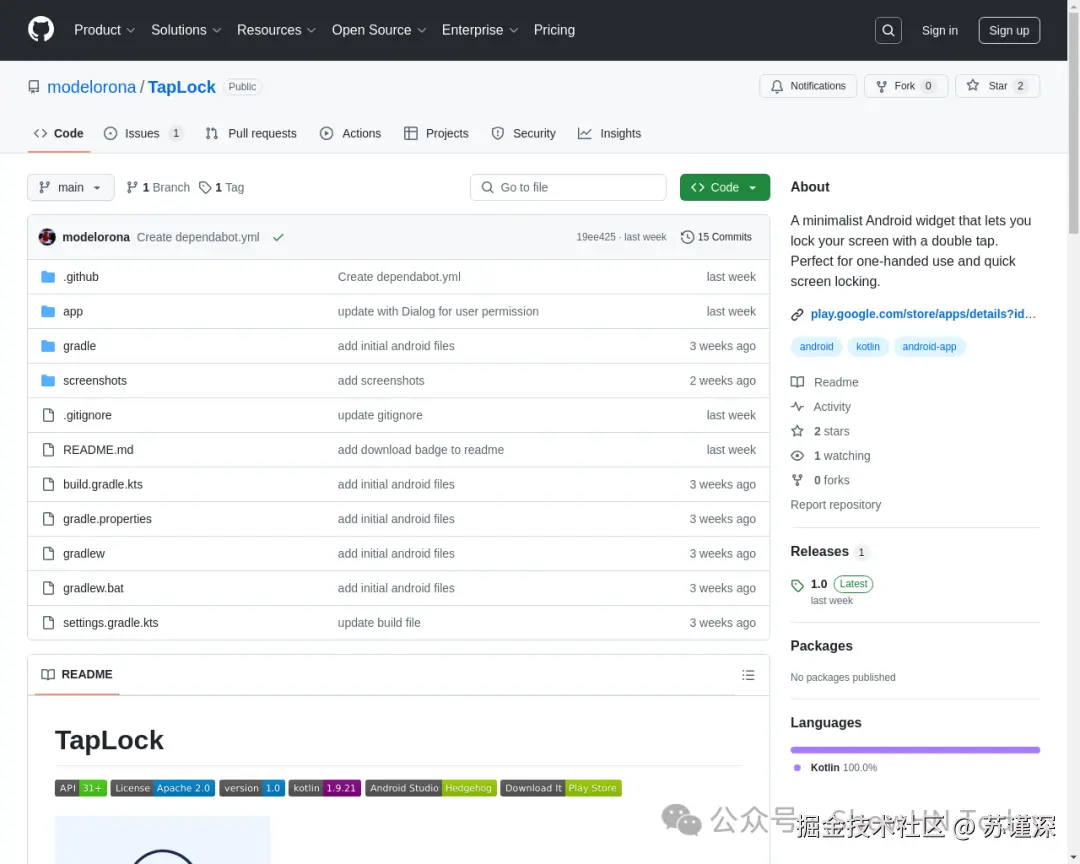This screenshot has width=1080, height=864.
Task: Click the .gitignore file icon
Action: tap(48, 415)
